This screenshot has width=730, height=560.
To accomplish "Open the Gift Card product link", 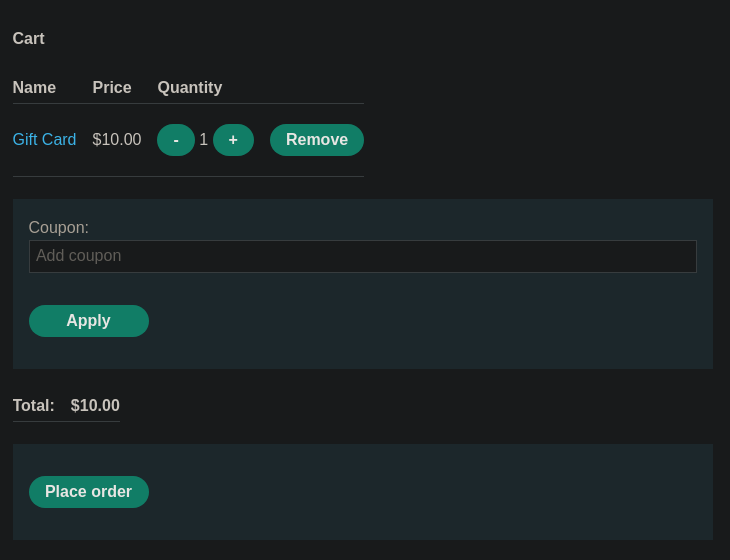I will pos(44,139).
